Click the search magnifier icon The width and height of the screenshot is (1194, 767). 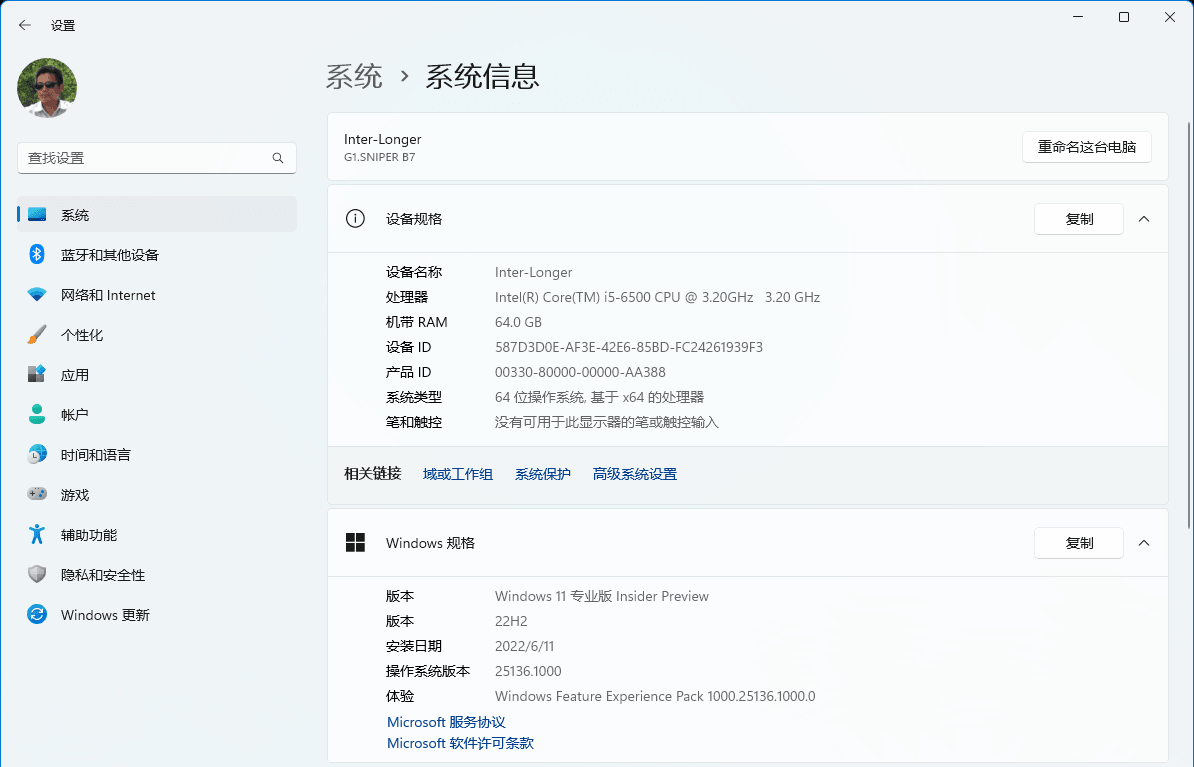[278, 158]
